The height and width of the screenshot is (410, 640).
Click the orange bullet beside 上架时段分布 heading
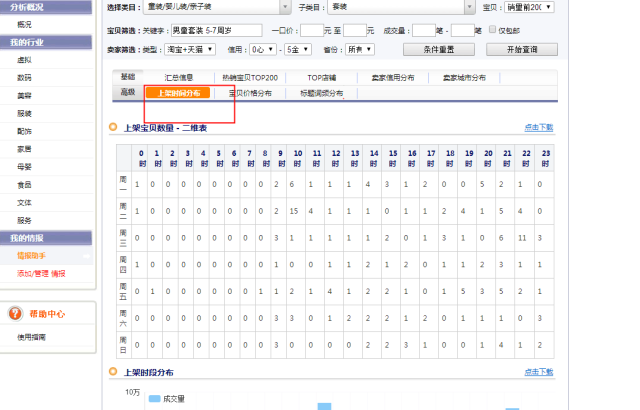coord(113,372)
